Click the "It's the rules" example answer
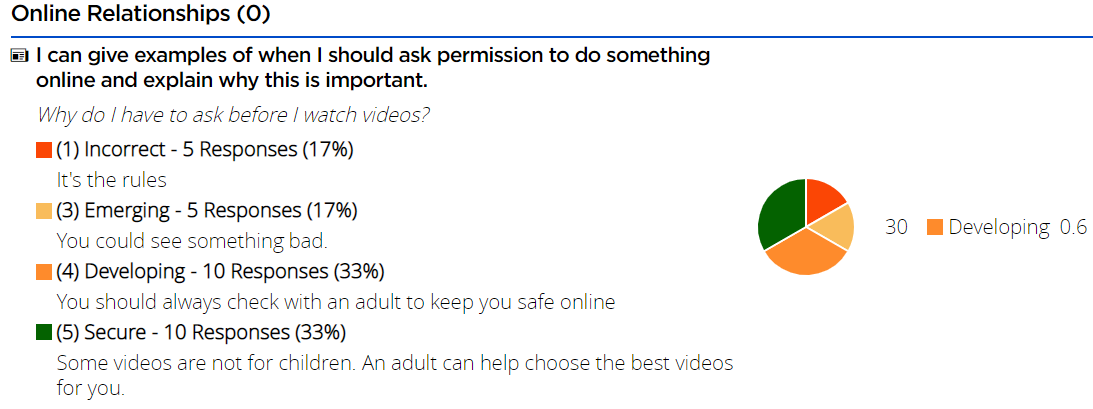The image size is (1093, 409). [111, 181]
